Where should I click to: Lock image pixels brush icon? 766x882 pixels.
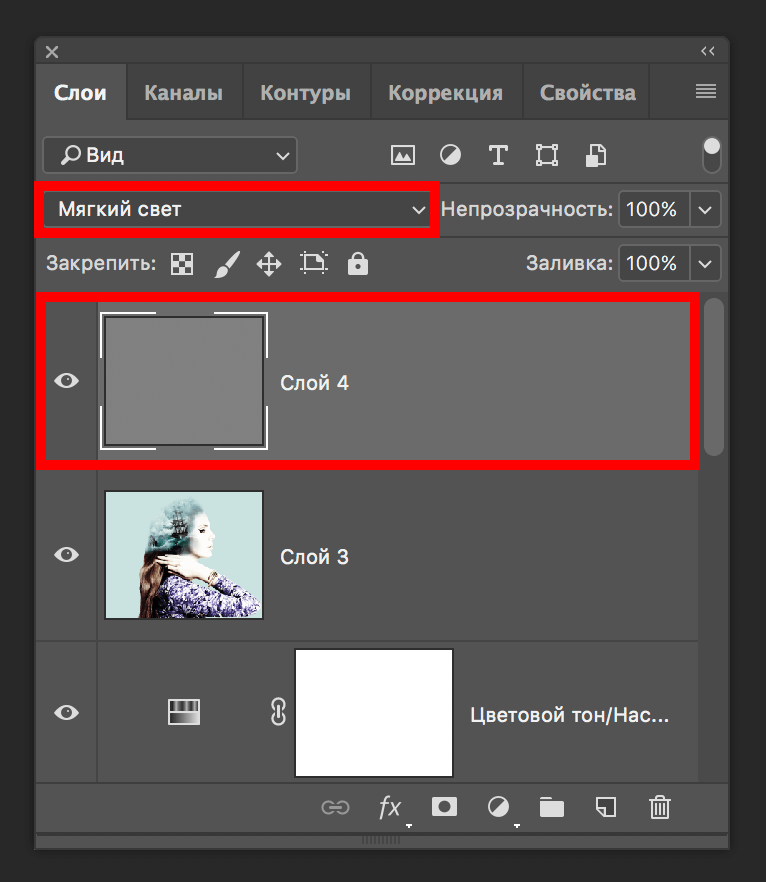point(226,264)
